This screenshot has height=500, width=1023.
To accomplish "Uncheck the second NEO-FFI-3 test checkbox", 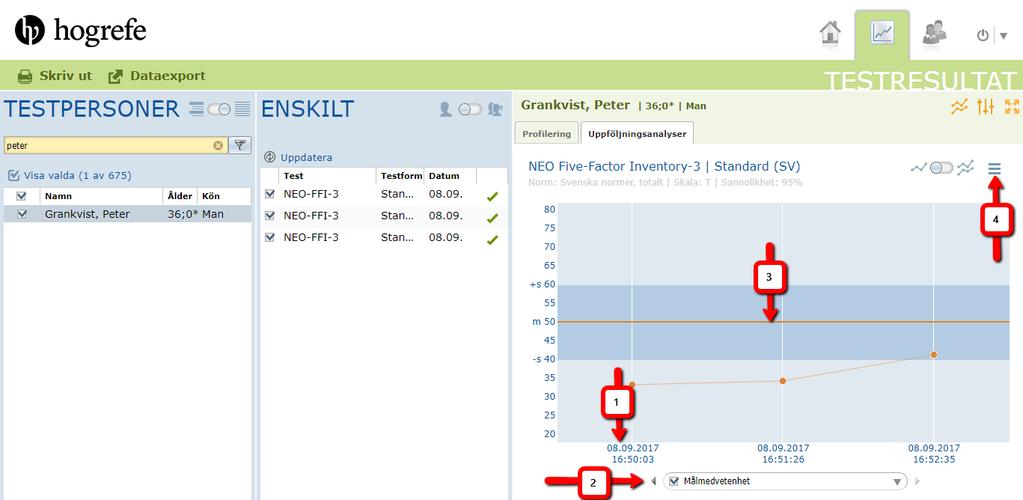I will pyautogui.click(x=270, y=215).
